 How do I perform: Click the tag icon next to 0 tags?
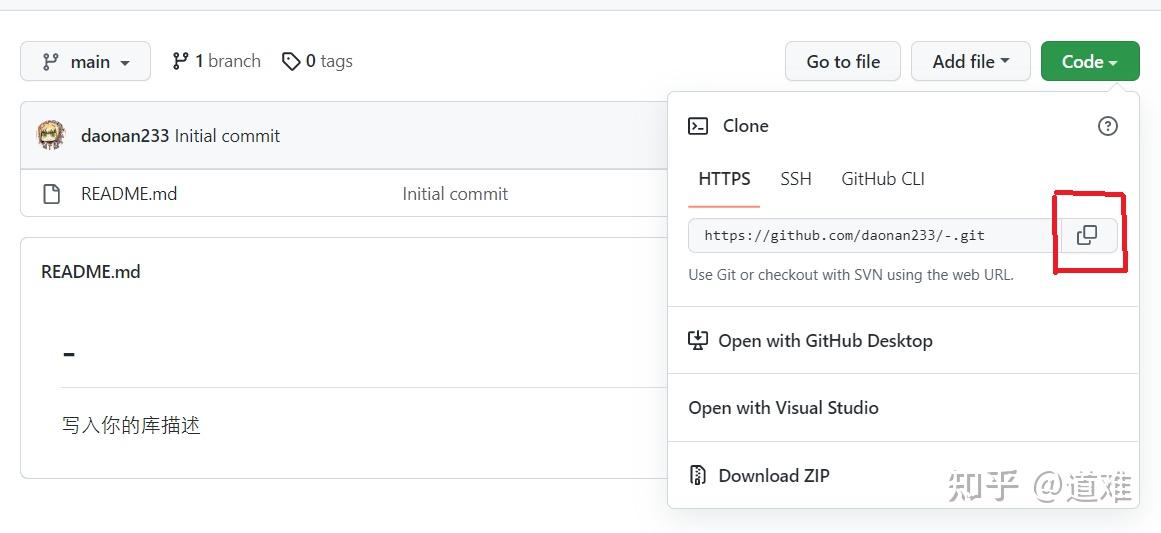click(291, 62)
